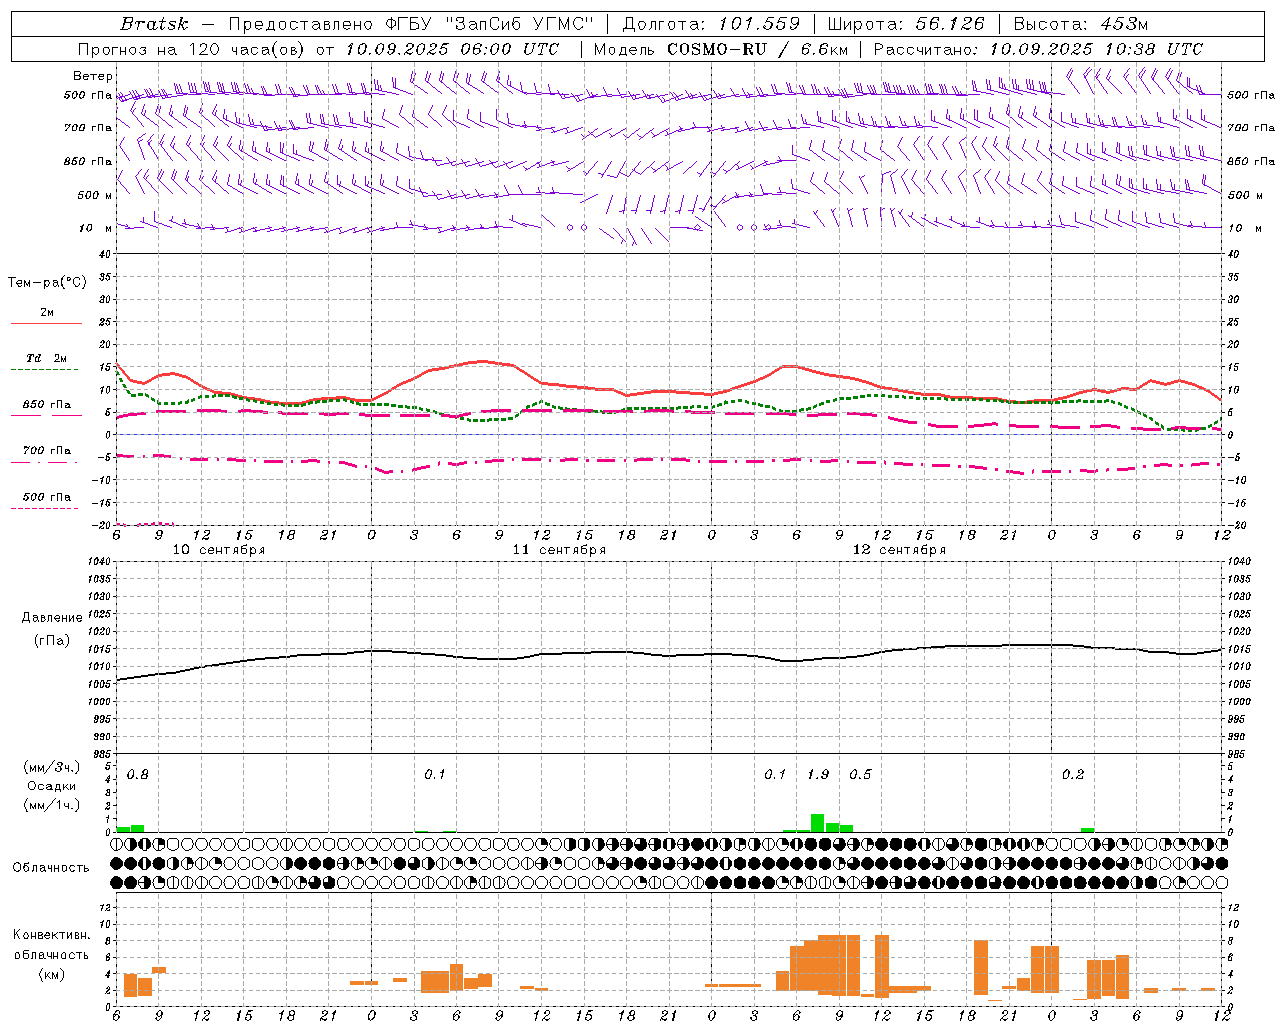This screenshot has height=1024, width=1280.
Task: Click the 1040 tick on left pressure axis
Action: [98, 561]
